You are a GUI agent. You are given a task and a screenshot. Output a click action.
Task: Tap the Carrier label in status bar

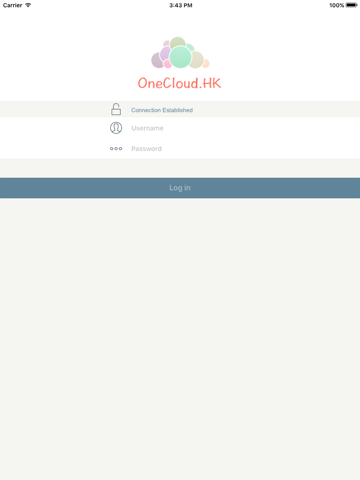[x=12, y=5]
